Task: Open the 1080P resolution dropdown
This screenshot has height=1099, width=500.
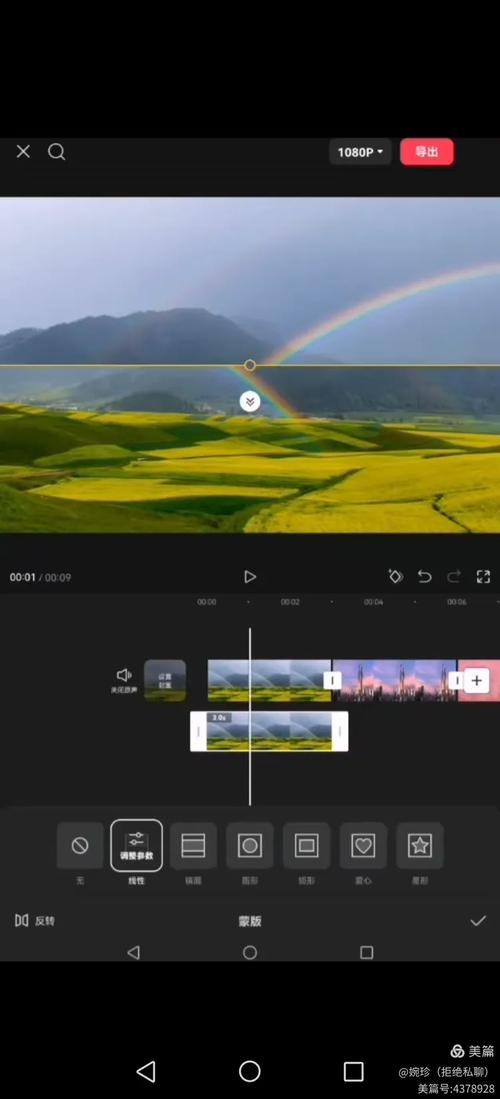Action: 360,152
